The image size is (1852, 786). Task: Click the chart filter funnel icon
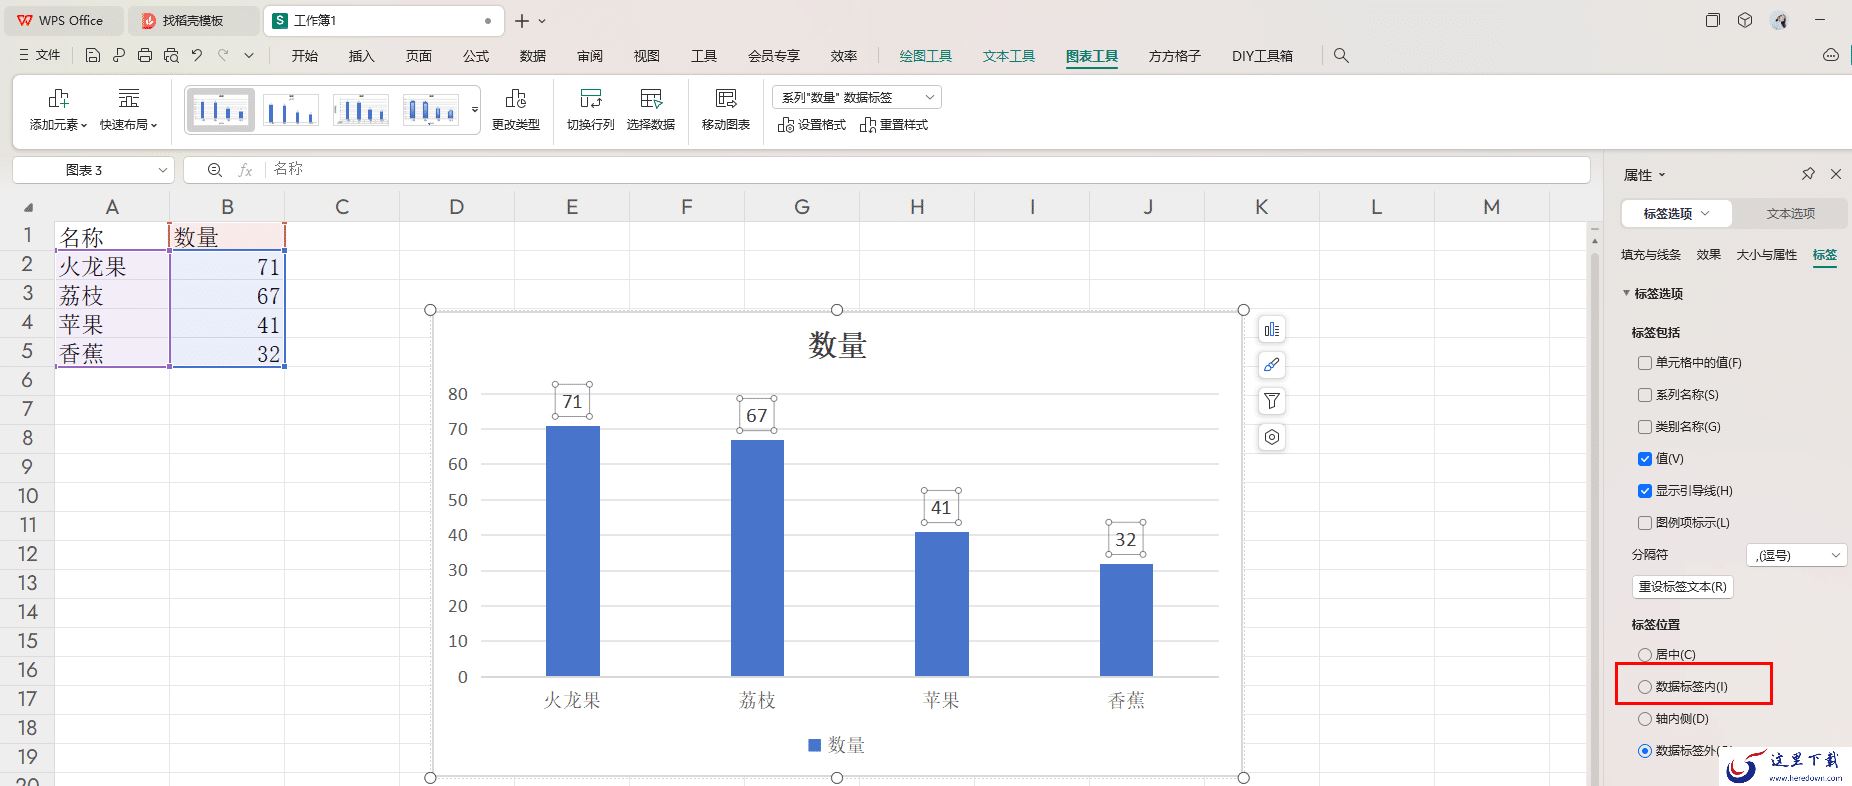click(1271, 401)
